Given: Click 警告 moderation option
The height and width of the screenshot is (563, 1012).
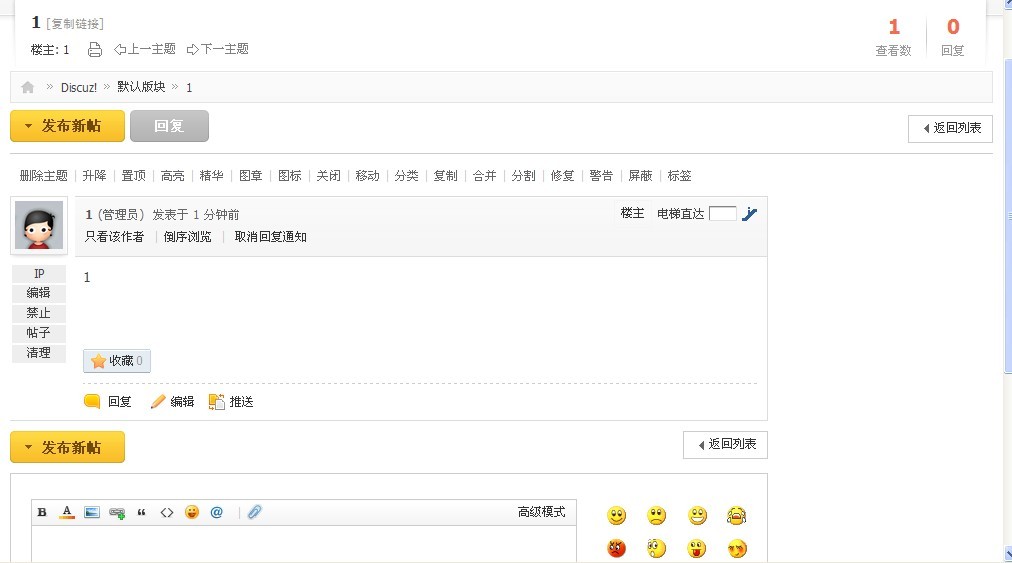Looking at the screenshot, I should coord(601,176).
